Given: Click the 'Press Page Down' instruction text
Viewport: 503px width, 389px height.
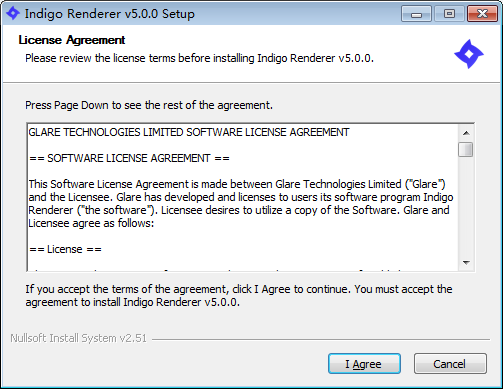Looking at the screenshot, I should 149,105.
